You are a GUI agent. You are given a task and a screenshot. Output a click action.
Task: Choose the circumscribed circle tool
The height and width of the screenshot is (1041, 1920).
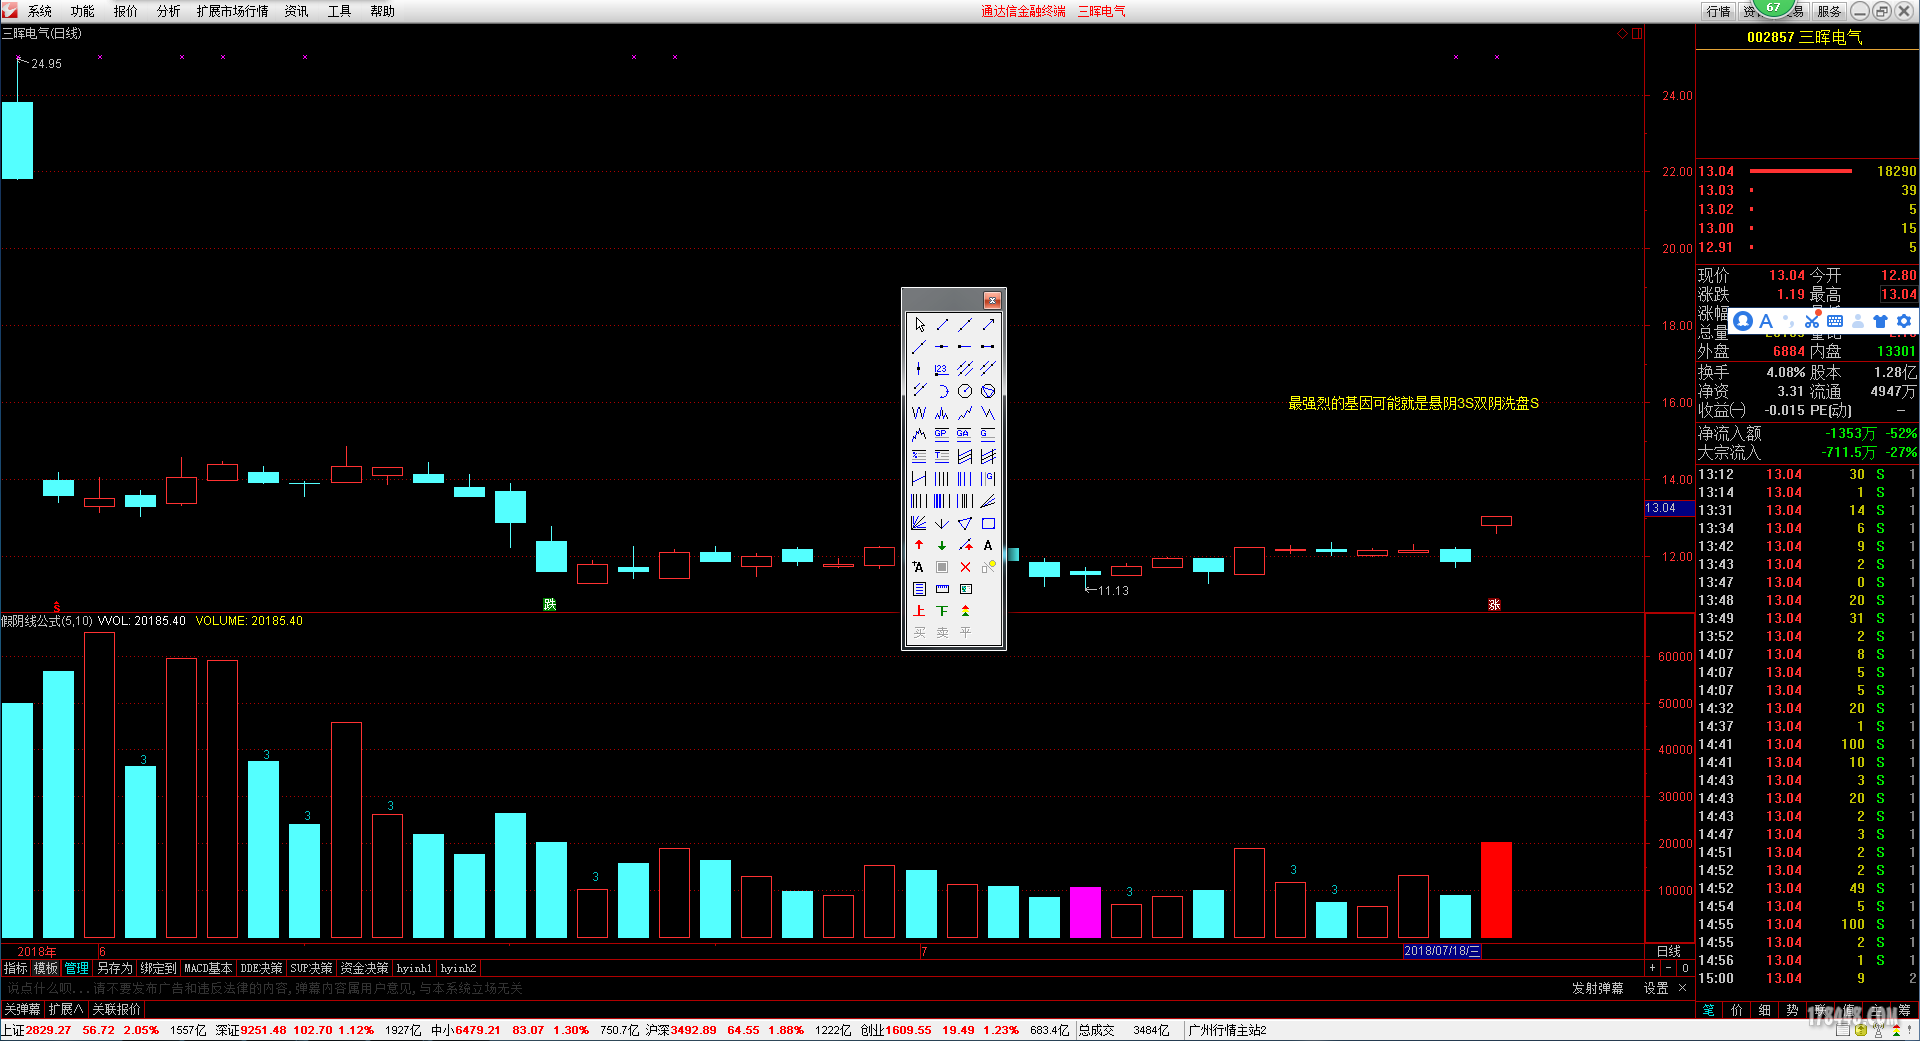pos(988,391)
